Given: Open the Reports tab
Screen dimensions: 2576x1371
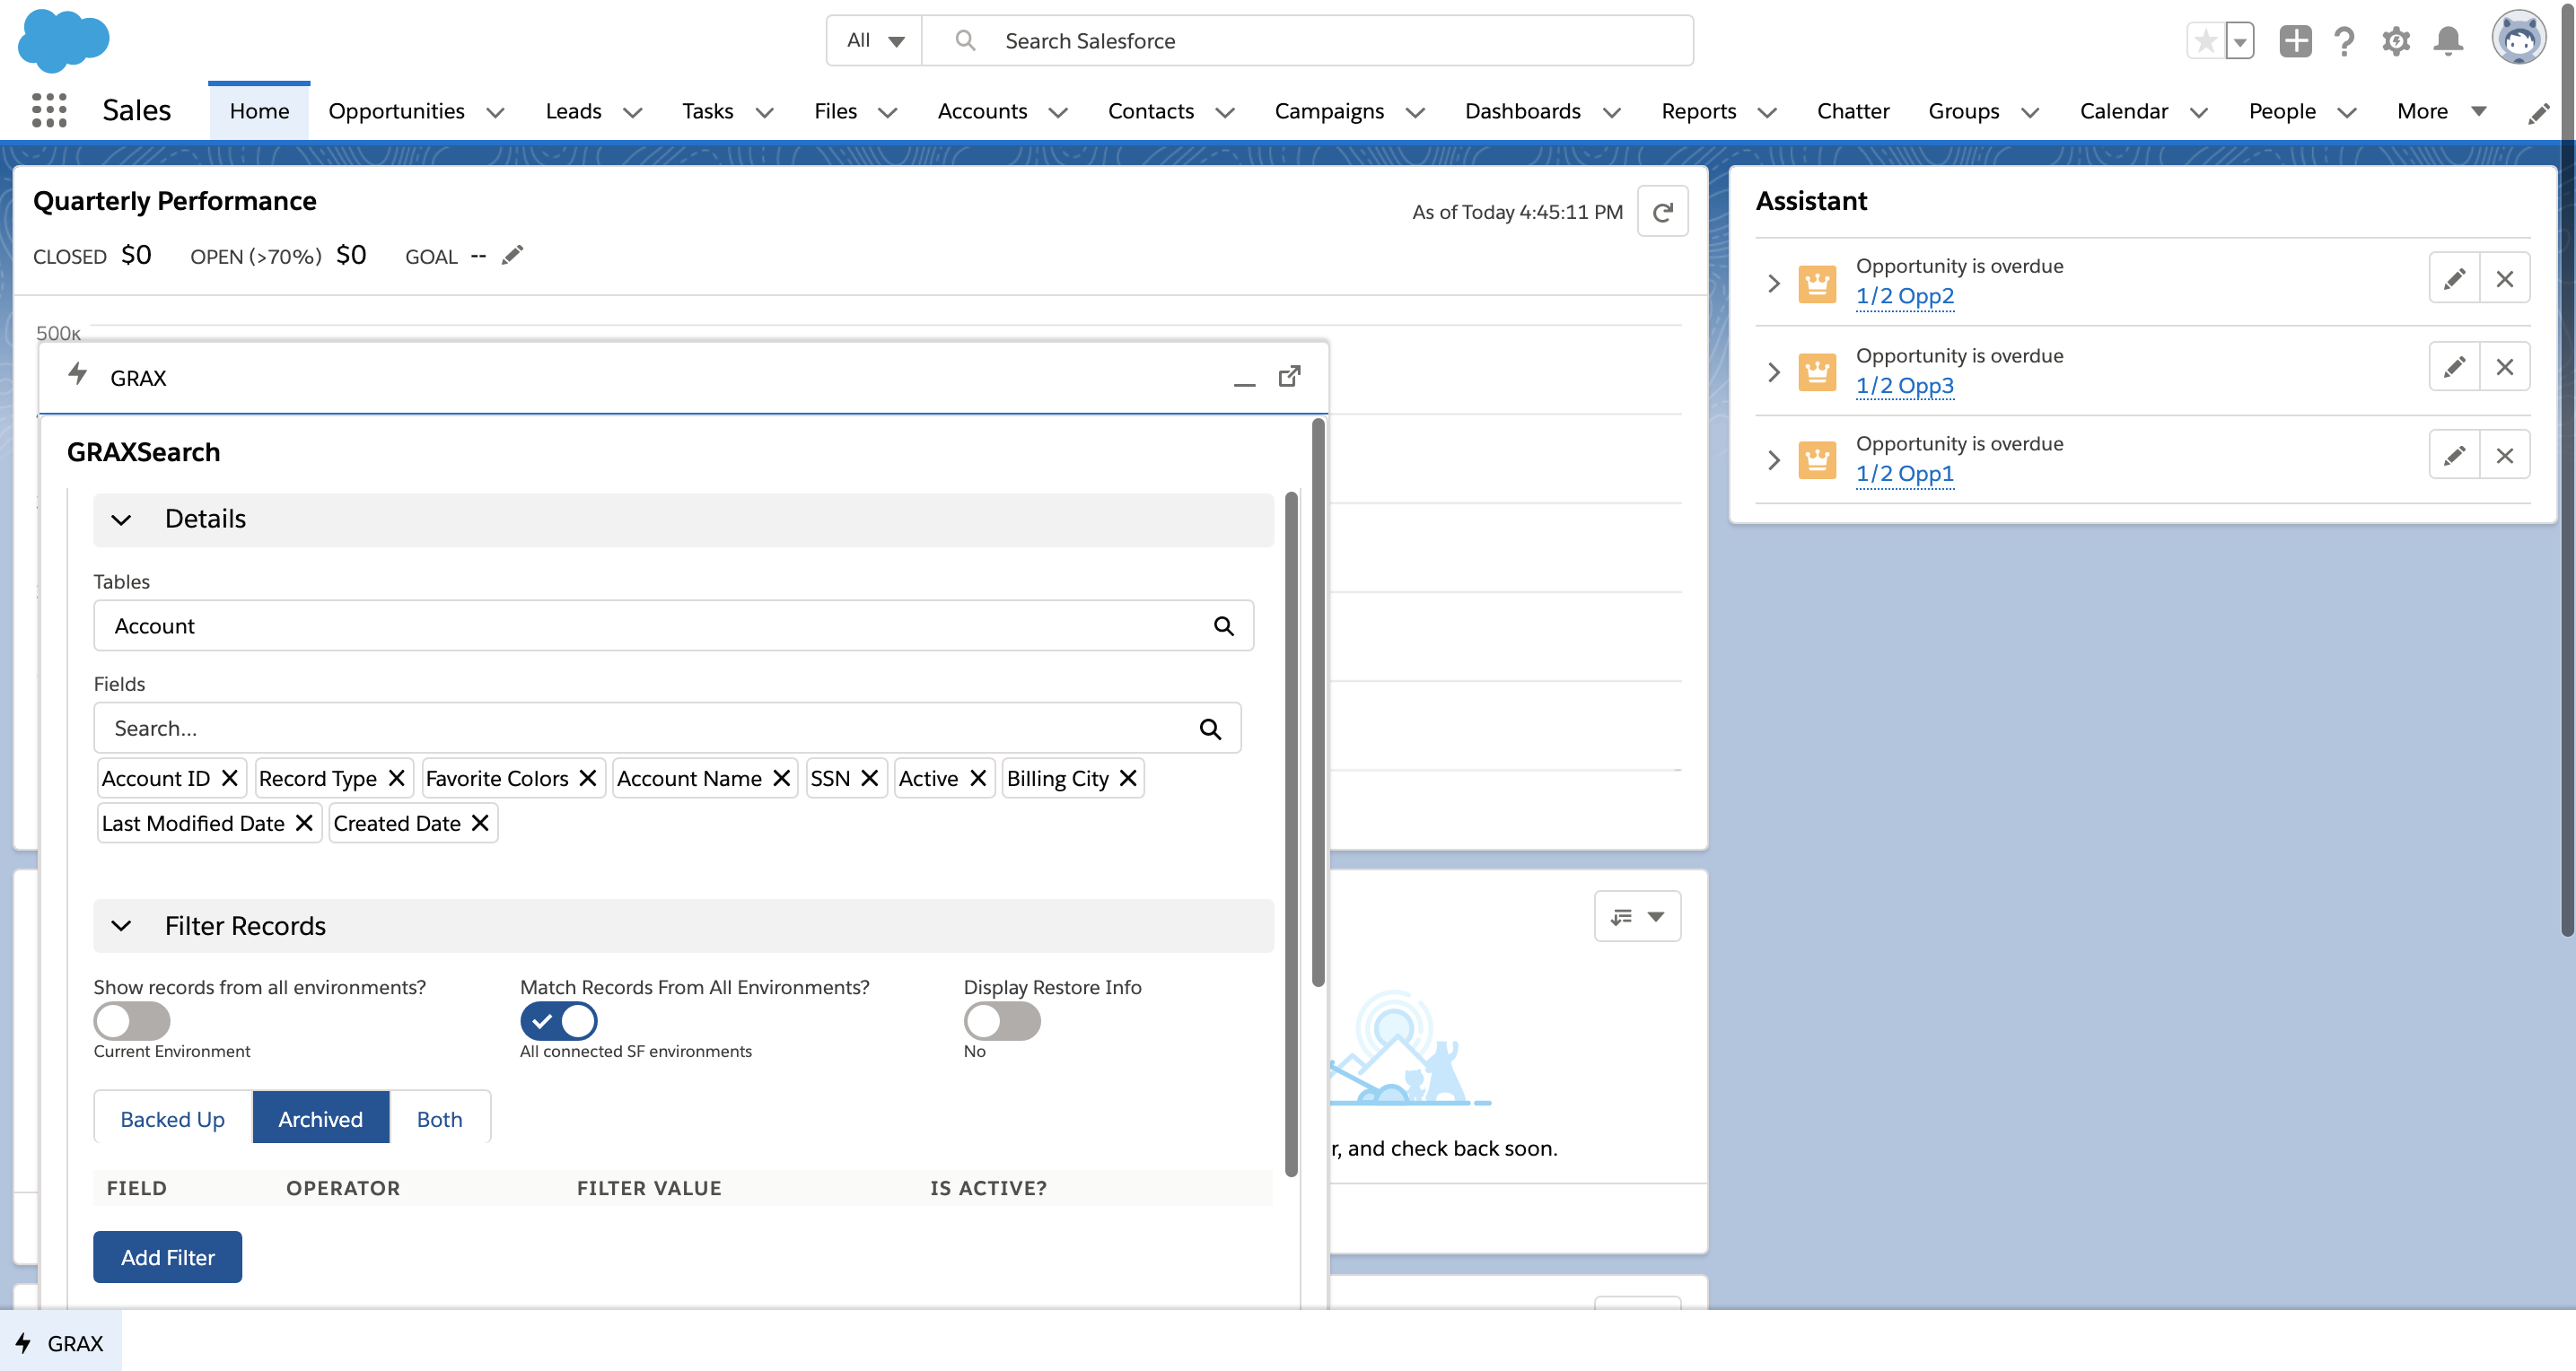Looking at the screenshot, I should click(x=1698, y=111).
